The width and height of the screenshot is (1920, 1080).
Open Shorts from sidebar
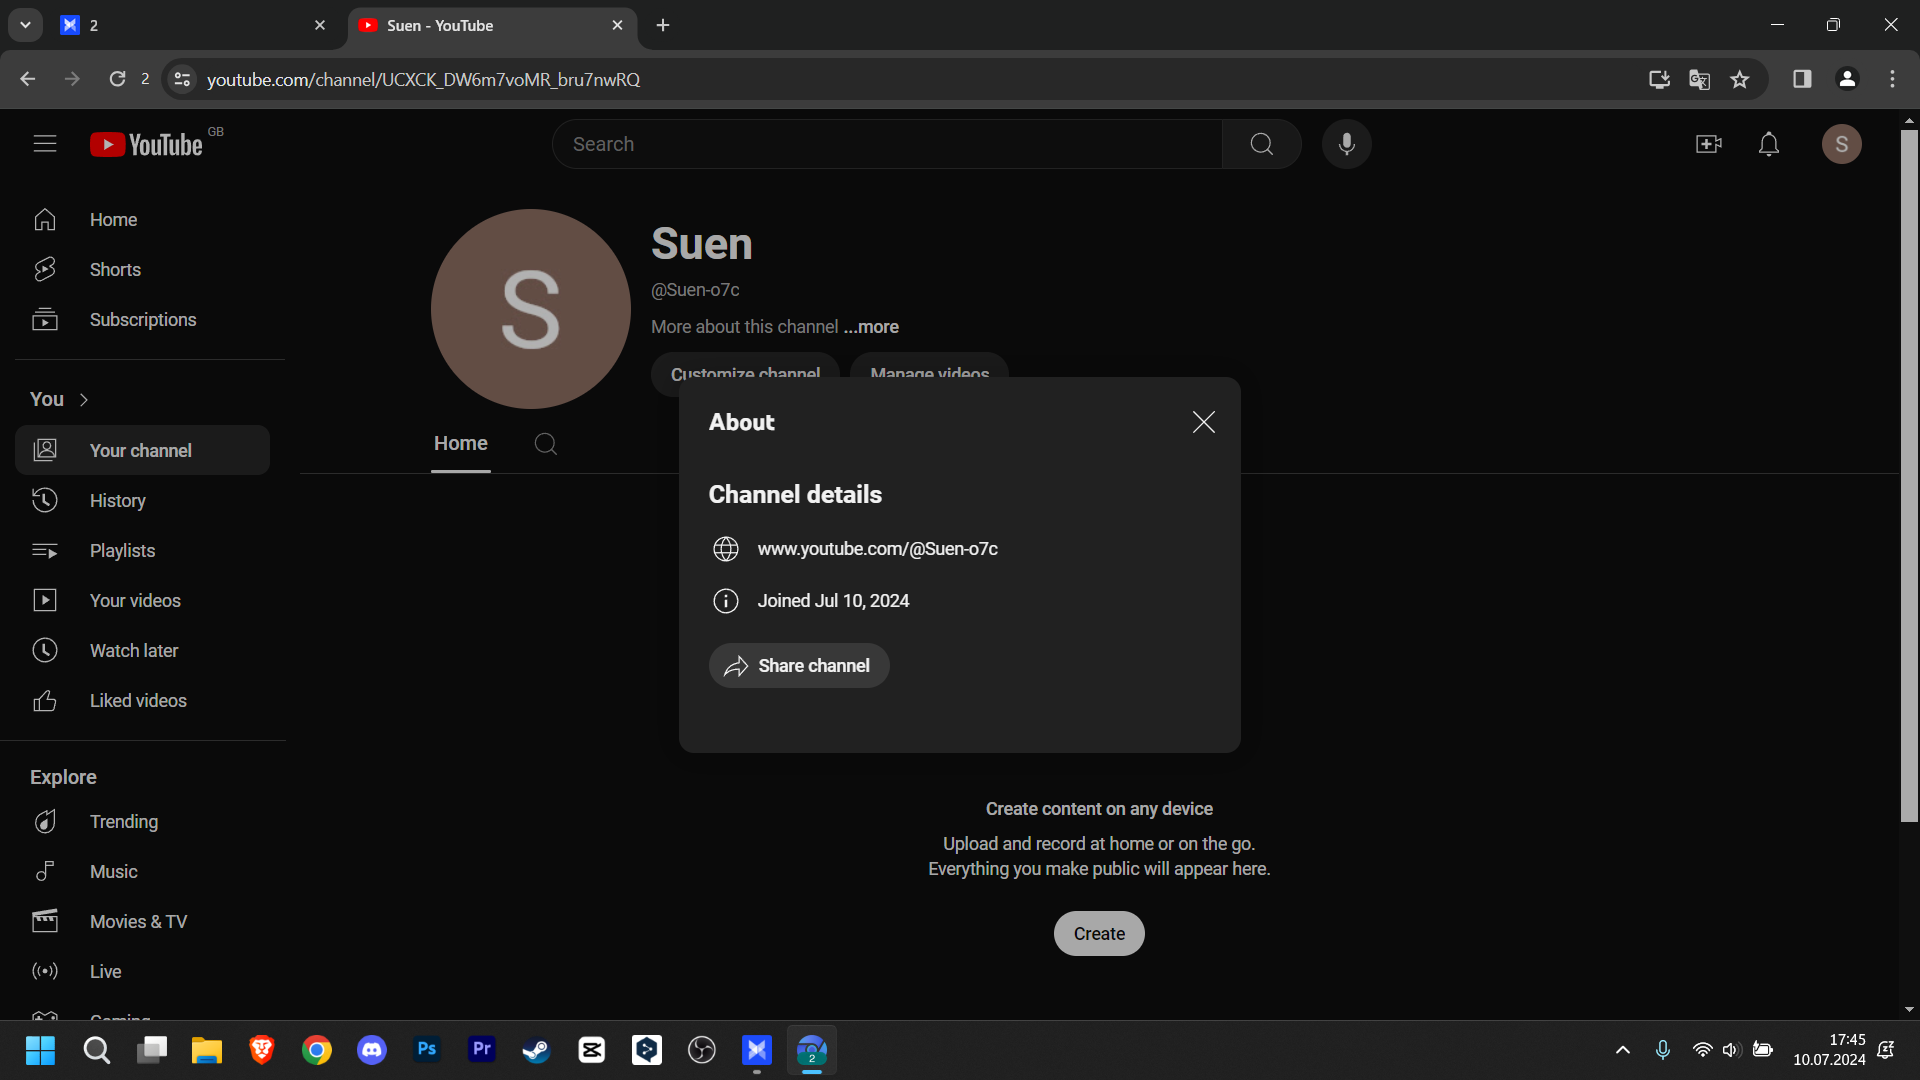(142, 270)
